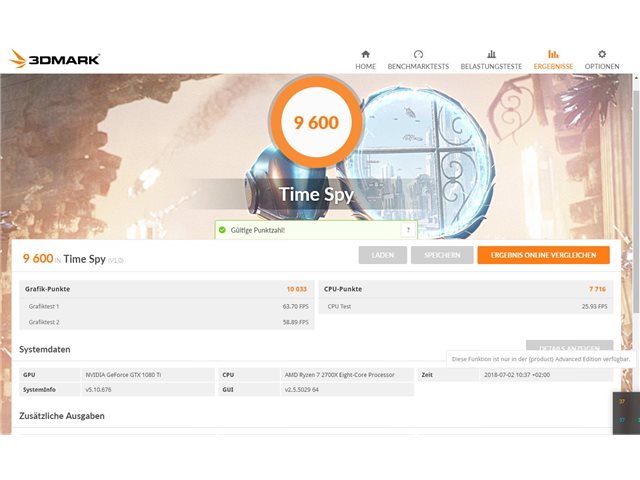Screen dimensions: 640x480
Task: Click the Gültige Punktzahl notification bar
Action: 316,230
